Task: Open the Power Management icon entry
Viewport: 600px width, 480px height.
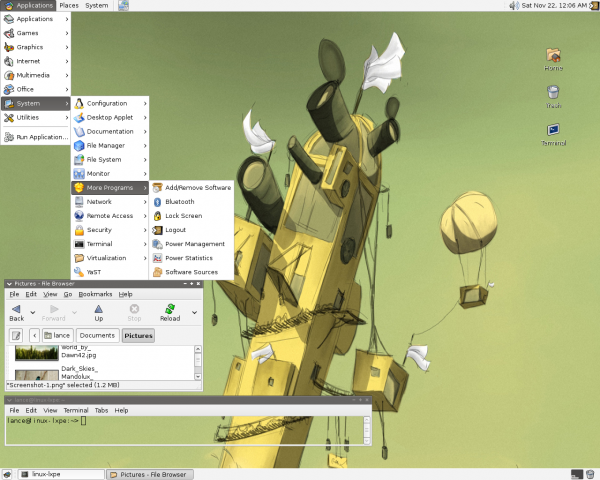Action: click(x=157, y=244)
